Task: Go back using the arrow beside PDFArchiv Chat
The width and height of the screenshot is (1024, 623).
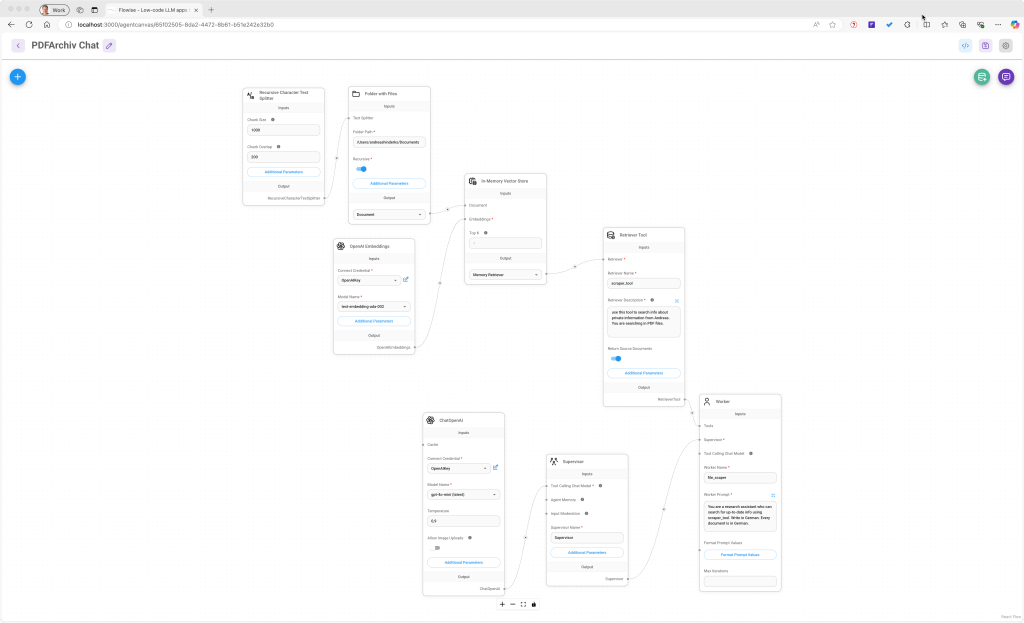Action: [18, 45]
